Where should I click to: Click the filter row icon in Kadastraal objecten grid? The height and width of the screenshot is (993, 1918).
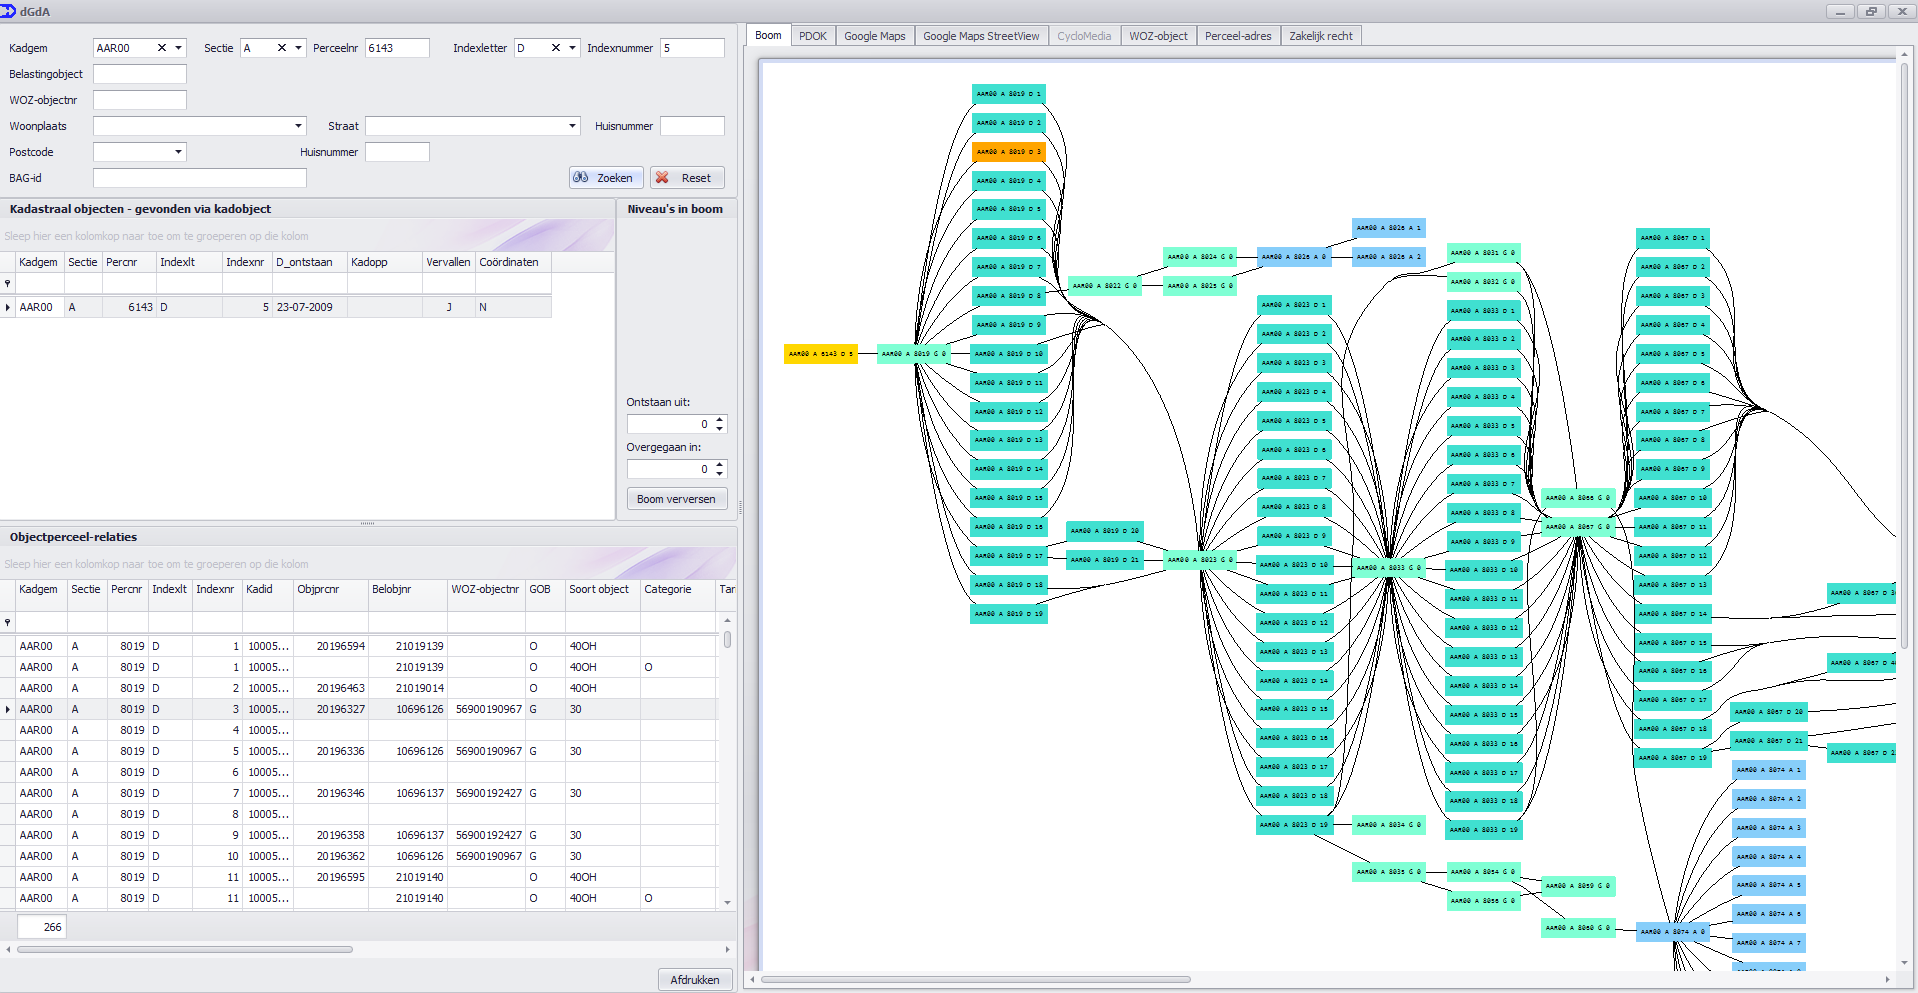tap(8, 284)
